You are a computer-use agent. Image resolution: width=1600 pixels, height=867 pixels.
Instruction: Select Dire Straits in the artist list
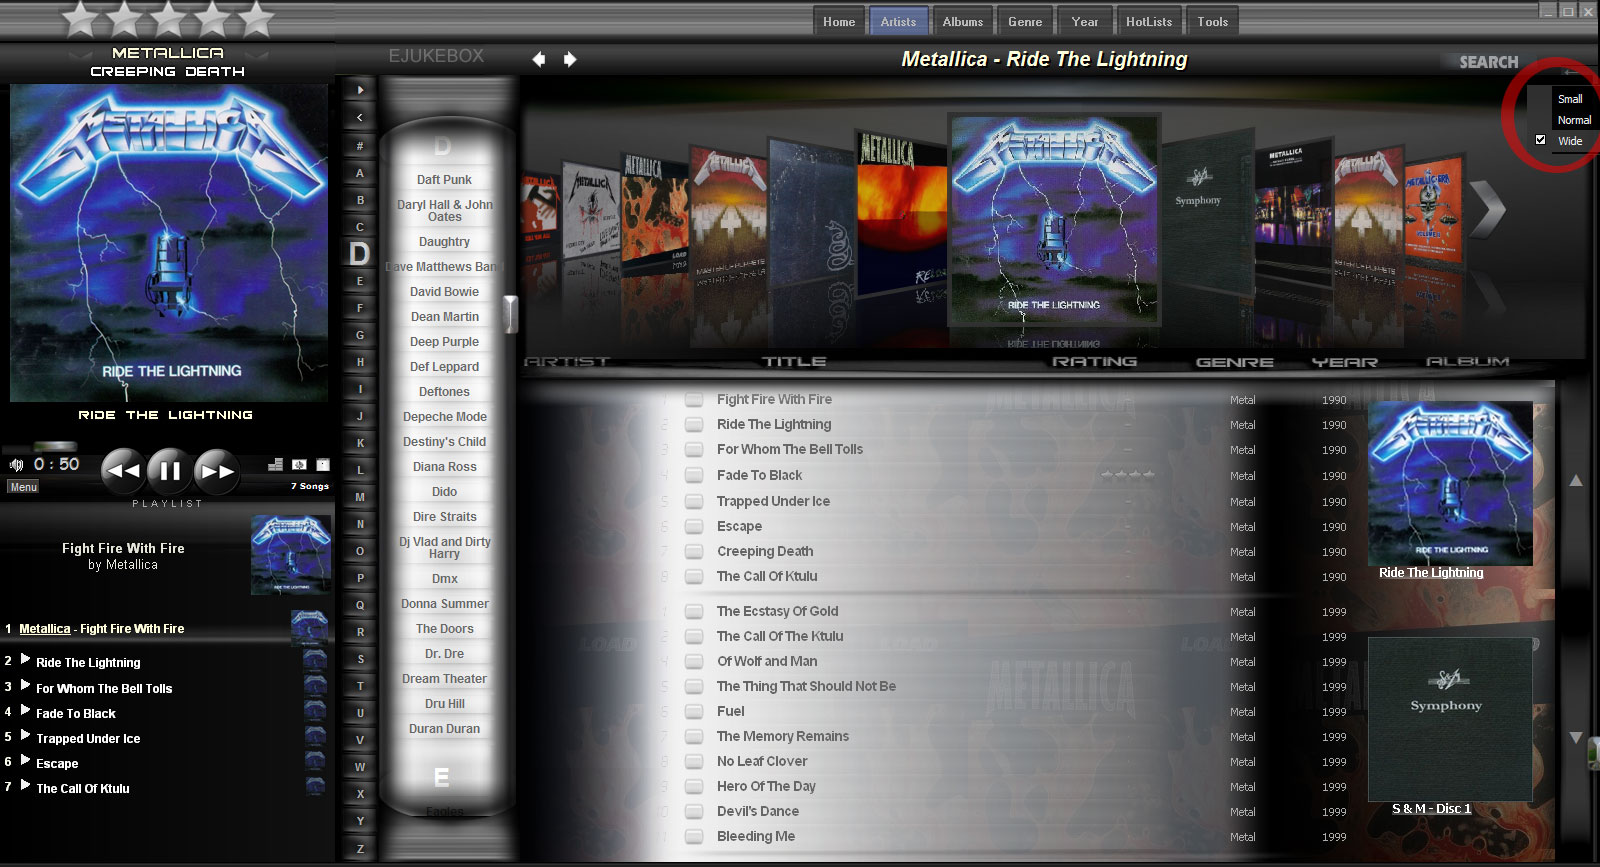[444, 517]
